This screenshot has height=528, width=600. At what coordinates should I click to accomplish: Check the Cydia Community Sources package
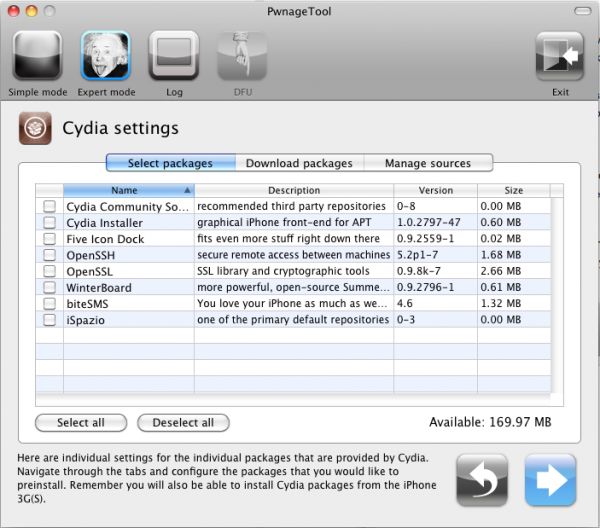pyautogui.click(x=49, y=206)
